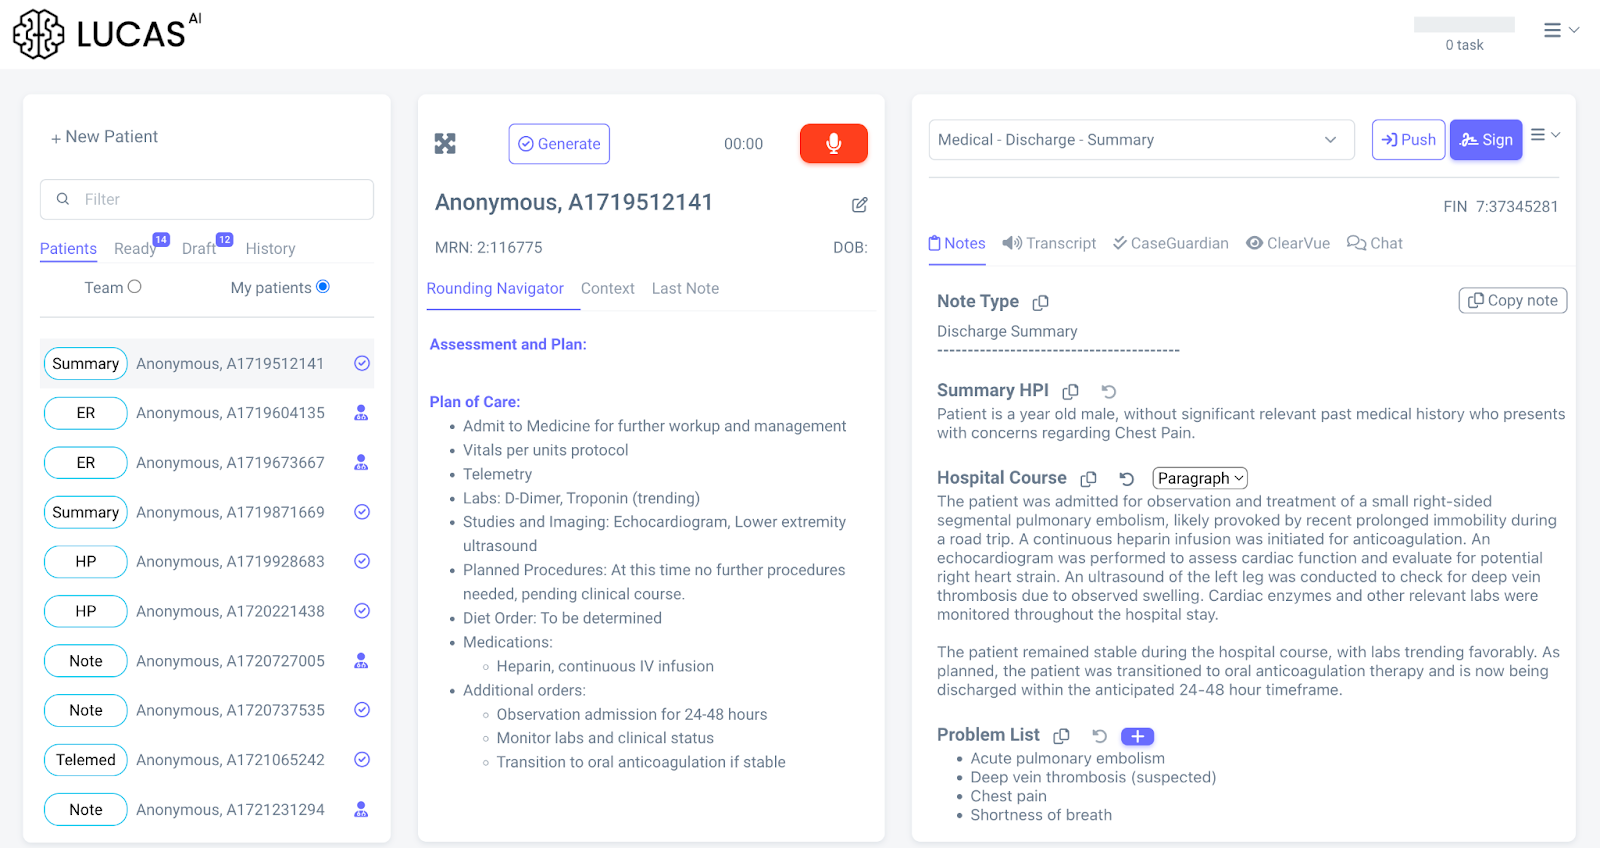The image size is (1600, 848).
Task: Select the Team radio button
Action: (134, 287)
